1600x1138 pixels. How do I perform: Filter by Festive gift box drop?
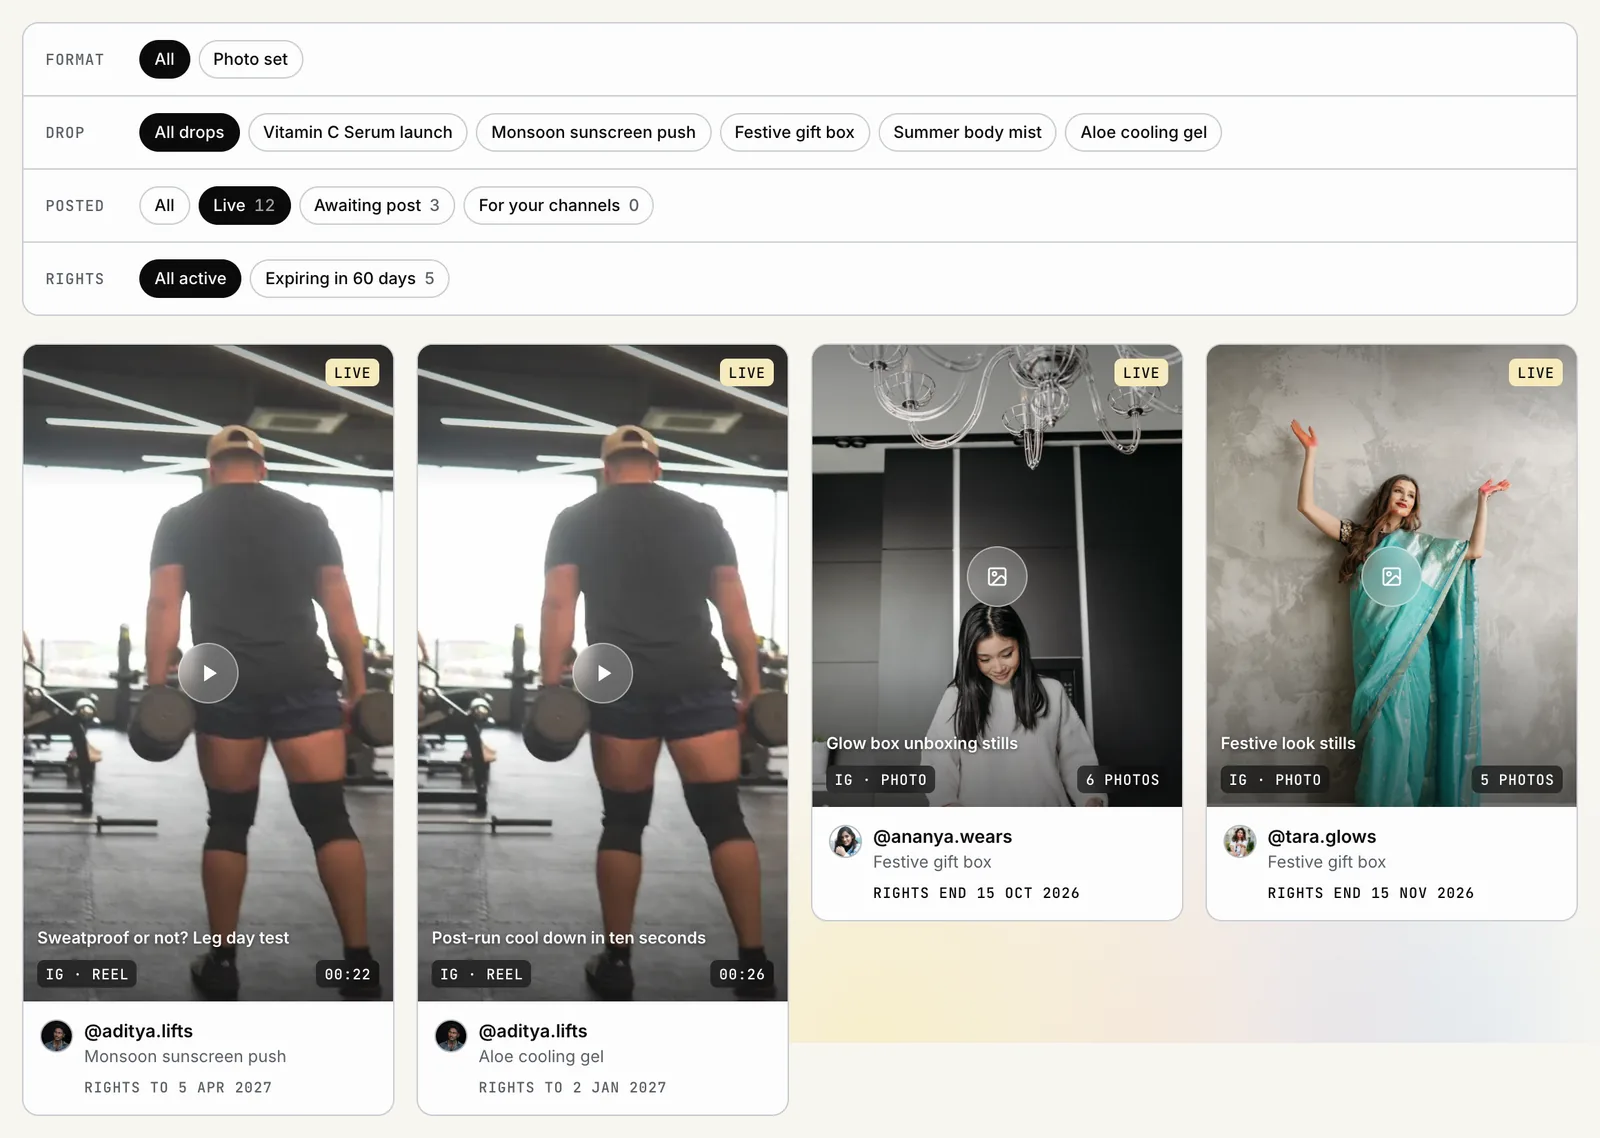(x=794, y=132)
